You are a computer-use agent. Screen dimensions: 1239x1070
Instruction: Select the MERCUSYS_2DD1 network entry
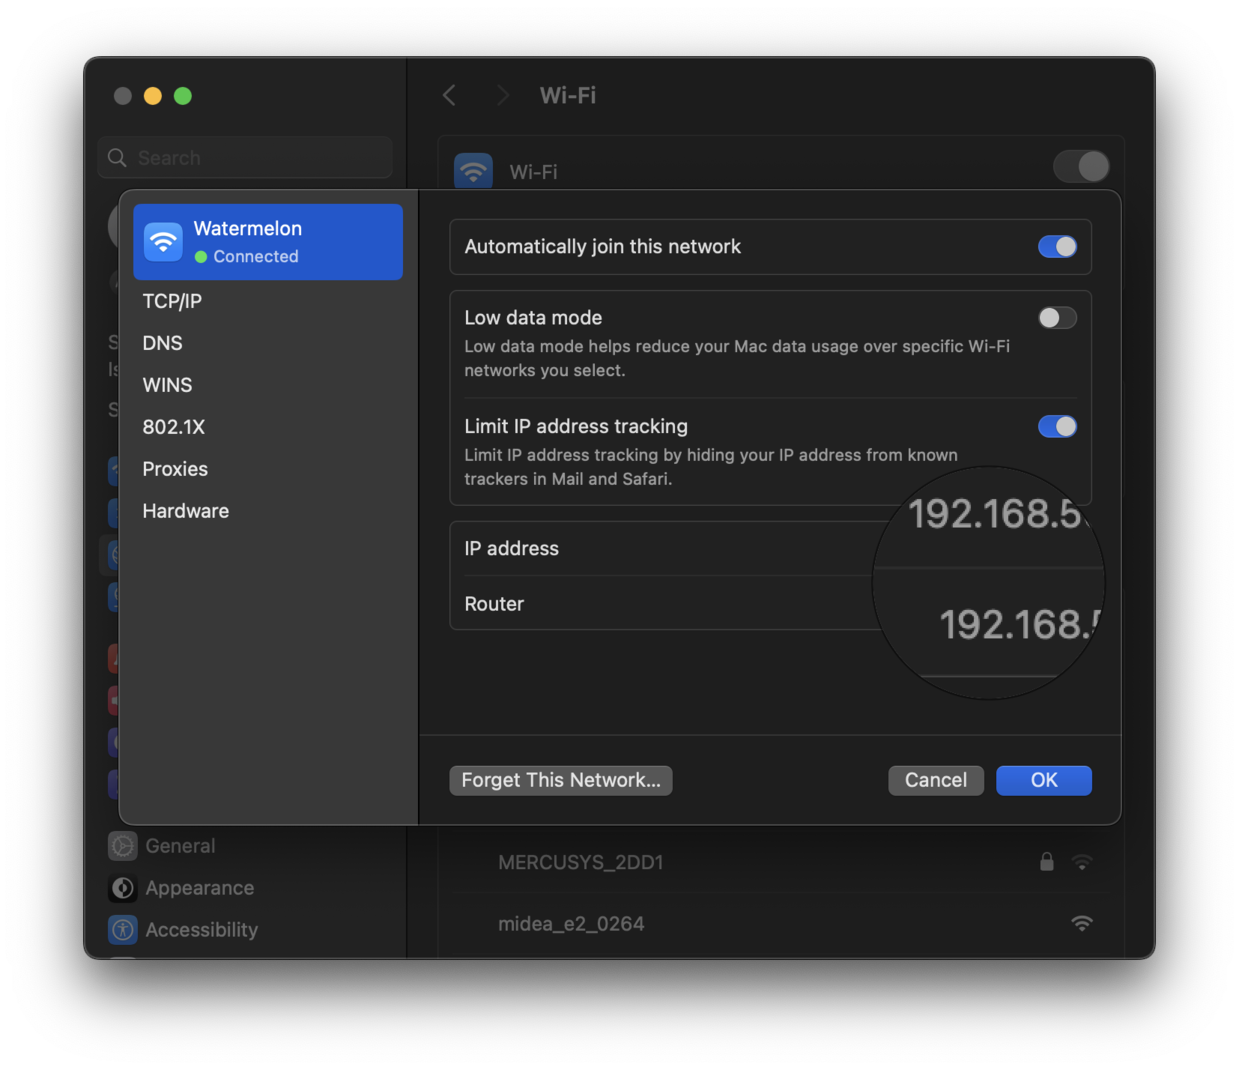581,861
